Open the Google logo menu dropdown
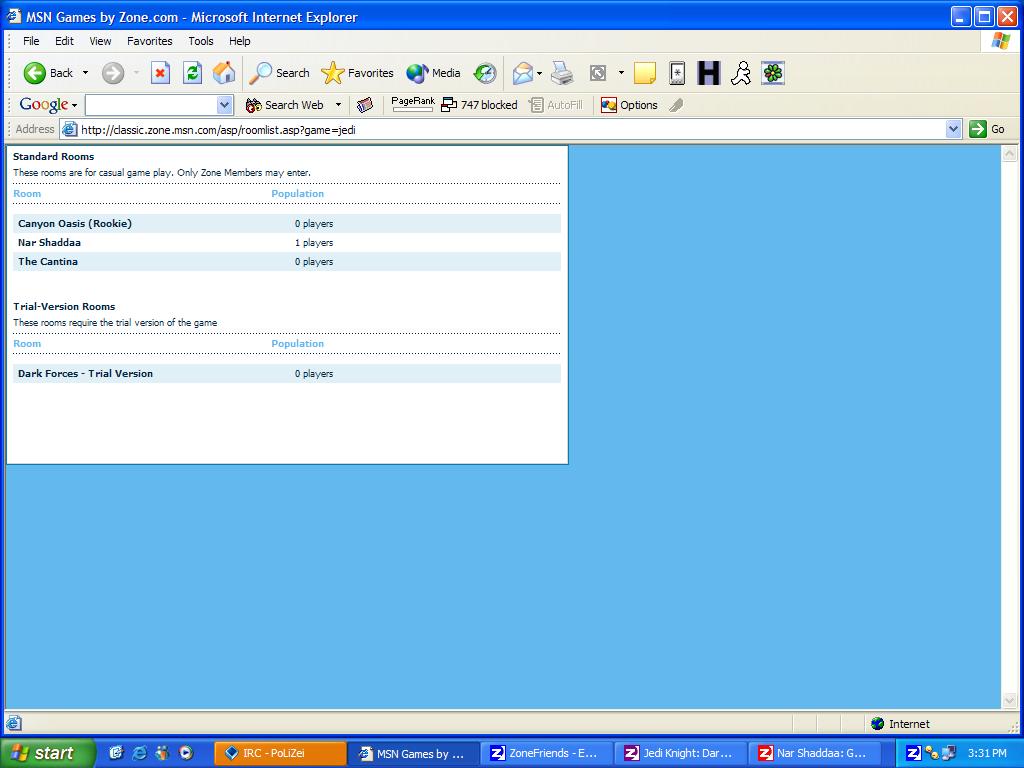Screen dimensions: 1024x768 click(48, 104)
